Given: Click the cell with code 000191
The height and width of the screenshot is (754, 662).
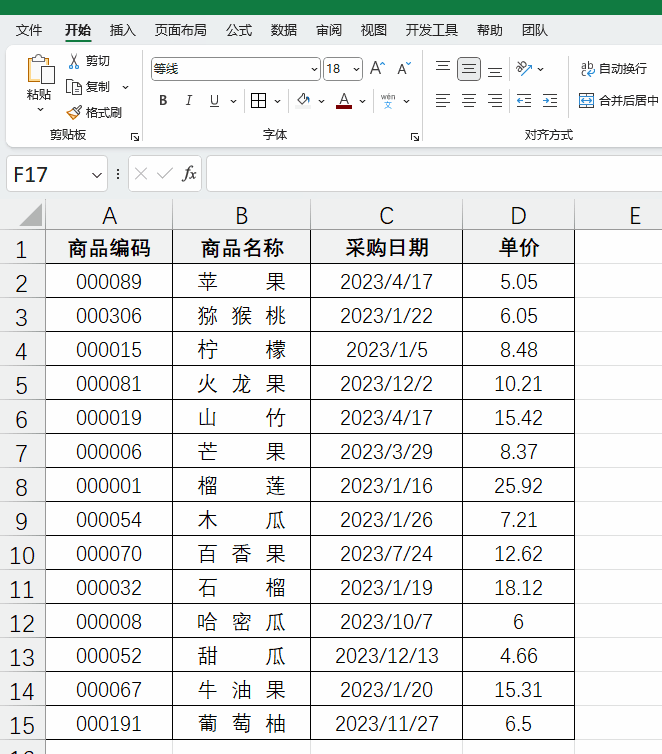Looking at the screenshot, I should click(x=109, y=723).
